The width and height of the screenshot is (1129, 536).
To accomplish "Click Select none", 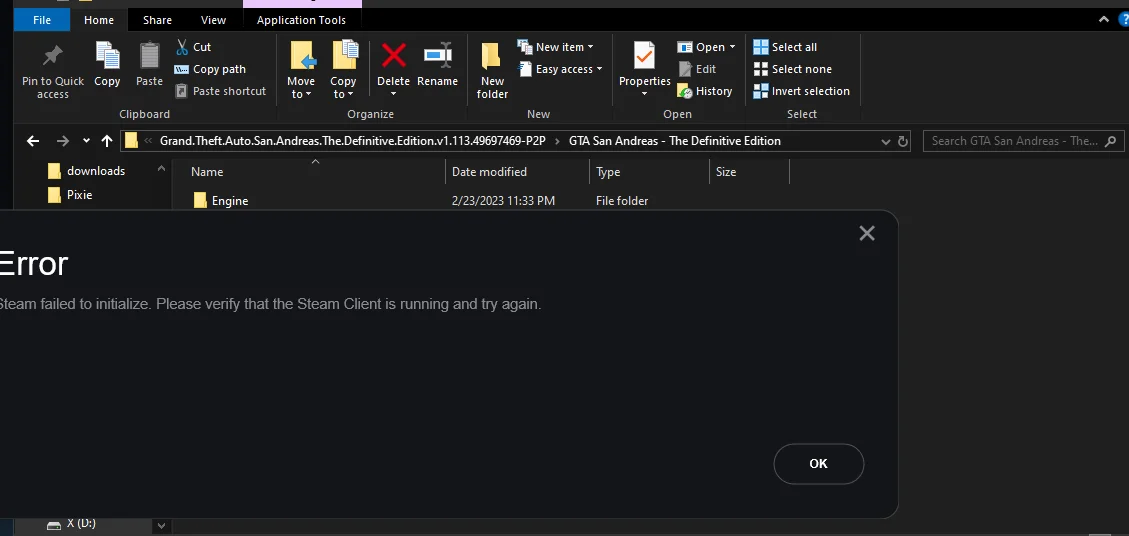I will [792, 69].
